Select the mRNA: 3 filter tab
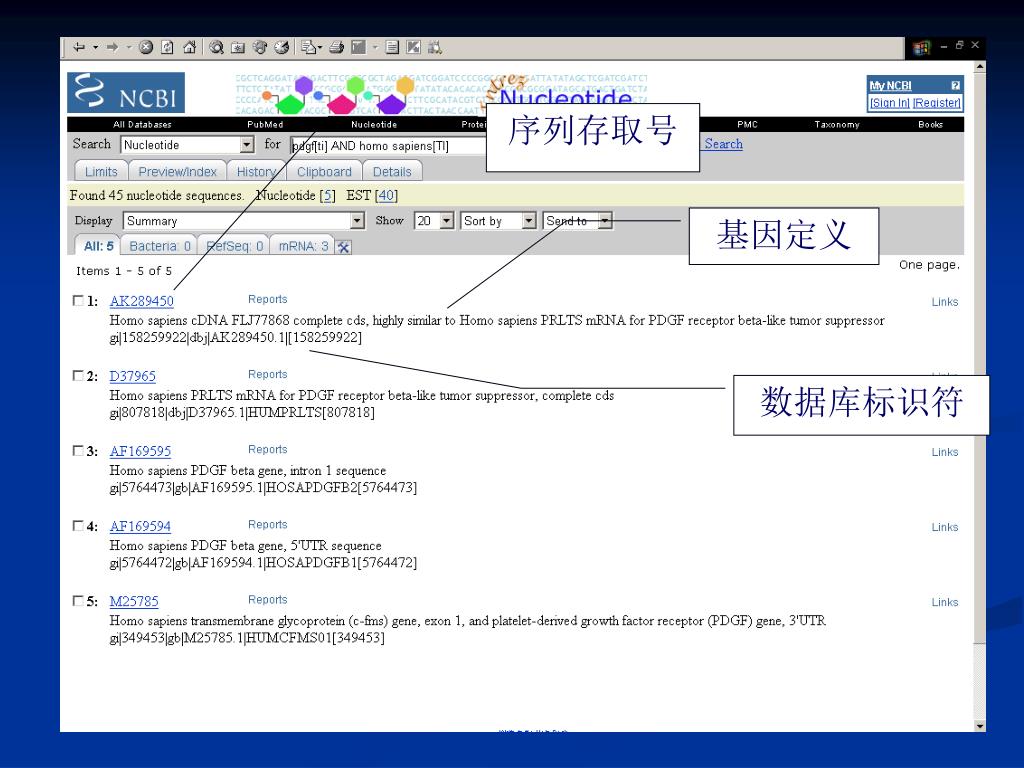Image resolution: width=1024 pixels, height=768 pixels. click(x=303, y=246)
